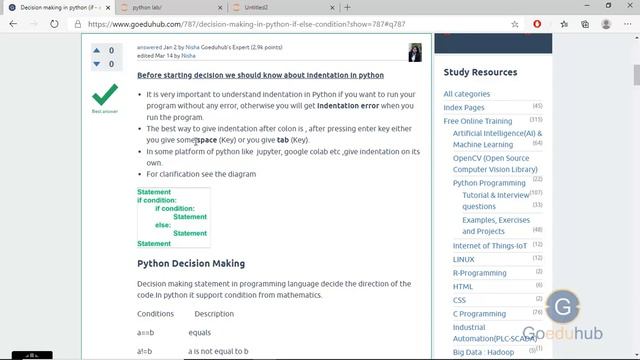Open Industrial Automation PLC-SCADA category
The width and height of the screenshot is (640, 360).
click(x=495, y=333)
